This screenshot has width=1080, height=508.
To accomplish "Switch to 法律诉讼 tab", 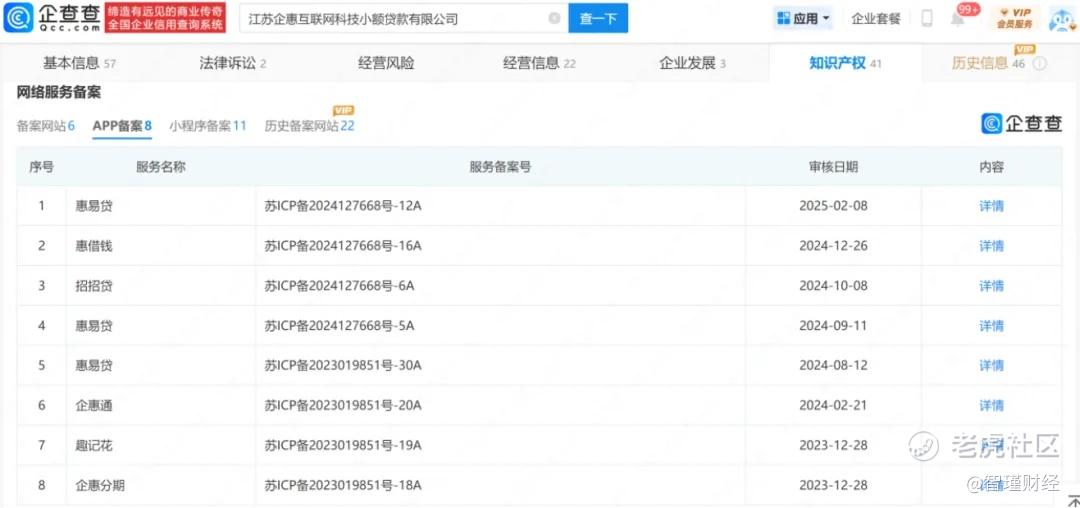I will pyautogui.click(x=233, y=63).
